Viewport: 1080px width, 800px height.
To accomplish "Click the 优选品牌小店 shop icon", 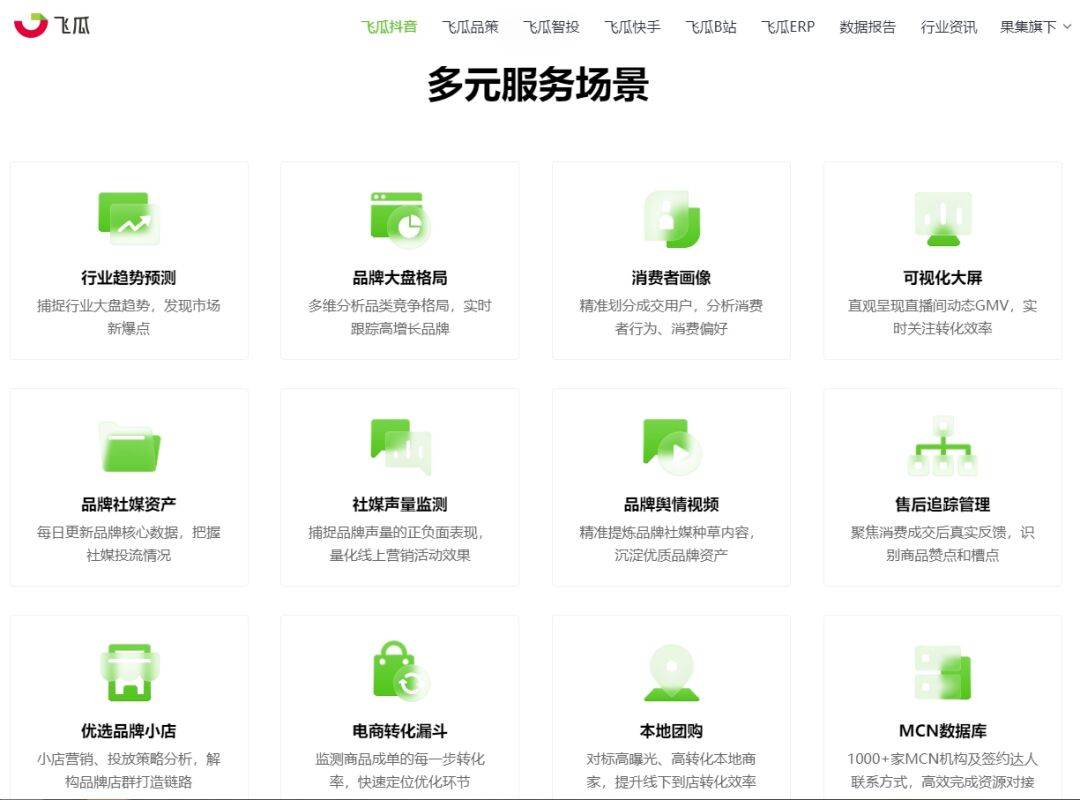I will point(129,673).
